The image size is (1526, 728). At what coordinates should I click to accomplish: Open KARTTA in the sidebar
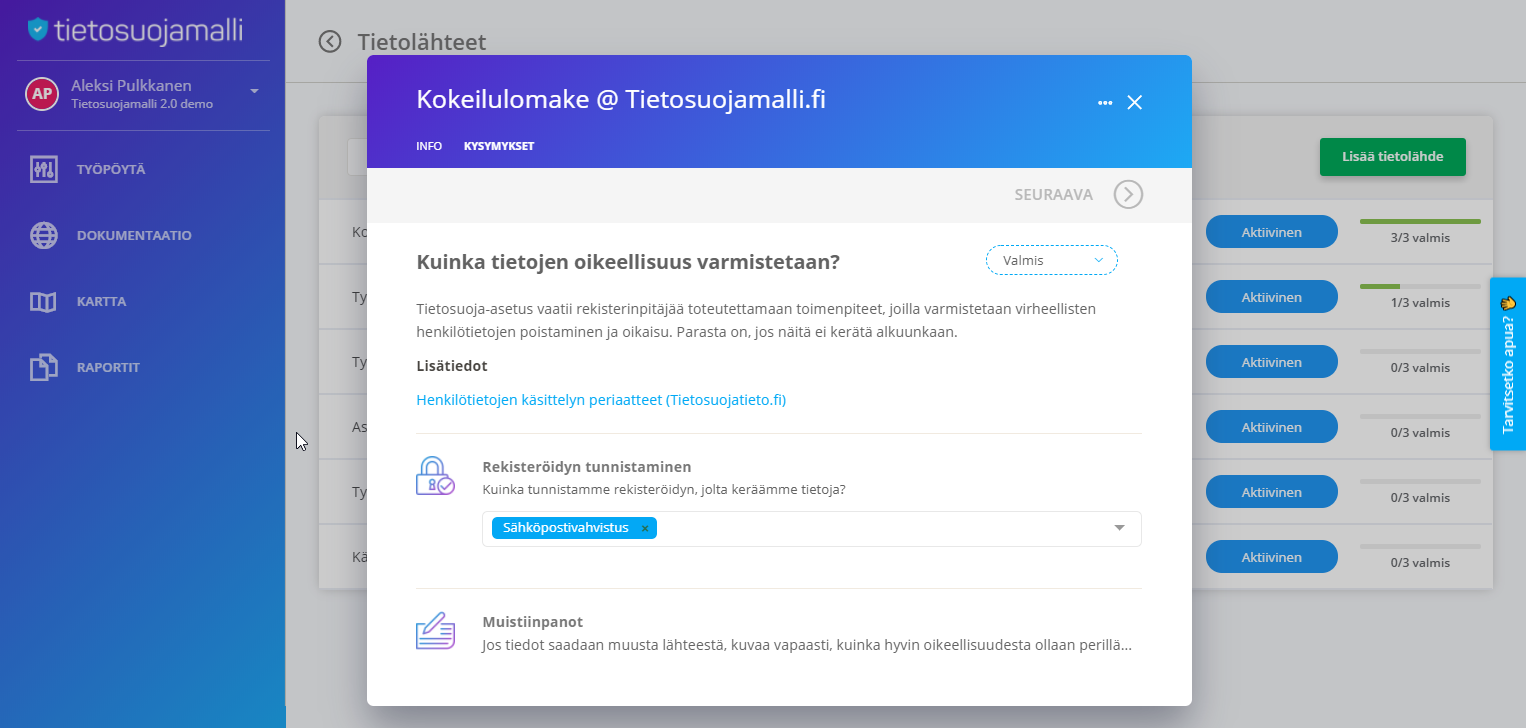[101, 301]
